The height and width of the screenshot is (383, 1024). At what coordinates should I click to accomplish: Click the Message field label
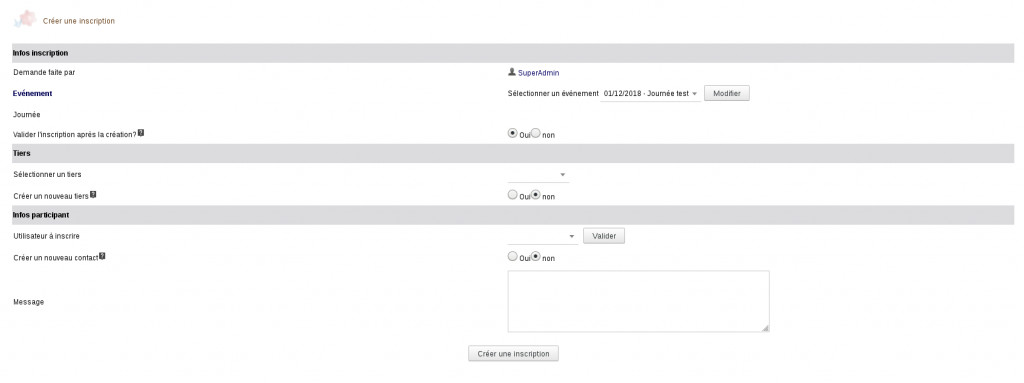coord(29,302)
